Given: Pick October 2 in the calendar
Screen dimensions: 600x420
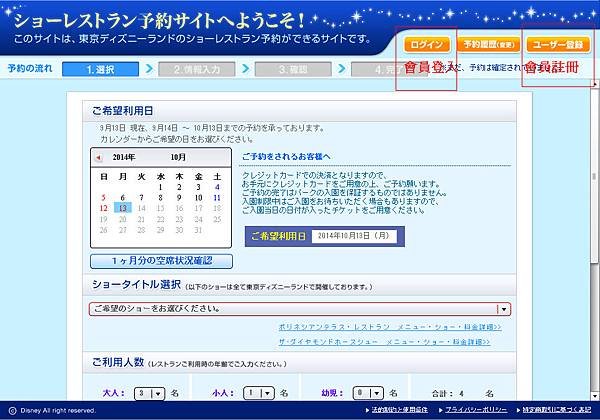Looking at the screenshot, I should (x=179, y=187).
